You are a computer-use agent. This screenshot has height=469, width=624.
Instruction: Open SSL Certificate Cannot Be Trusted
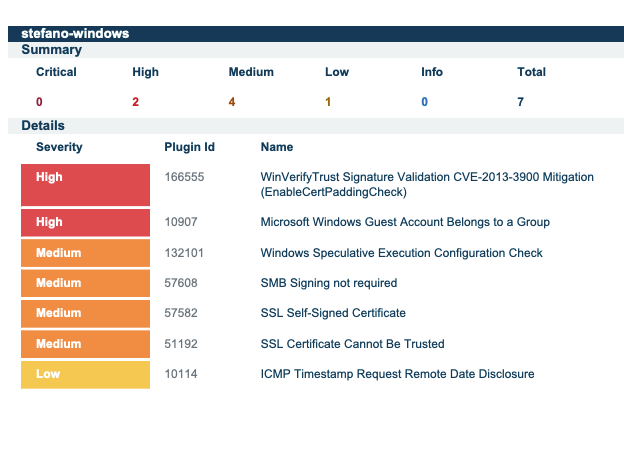(352, 344)
